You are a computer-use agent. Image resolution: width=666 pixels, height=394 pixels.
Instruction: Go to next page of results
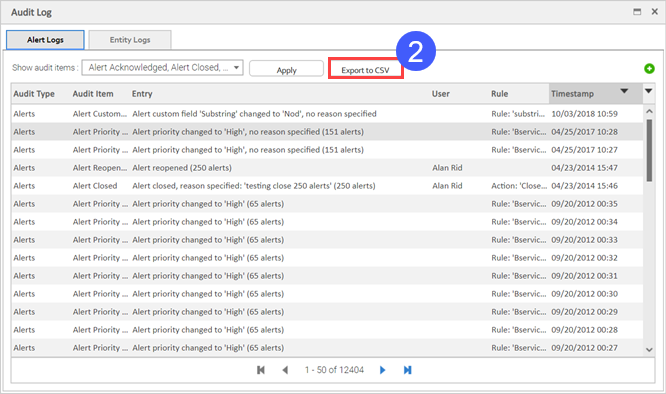(x=382, y=370)
